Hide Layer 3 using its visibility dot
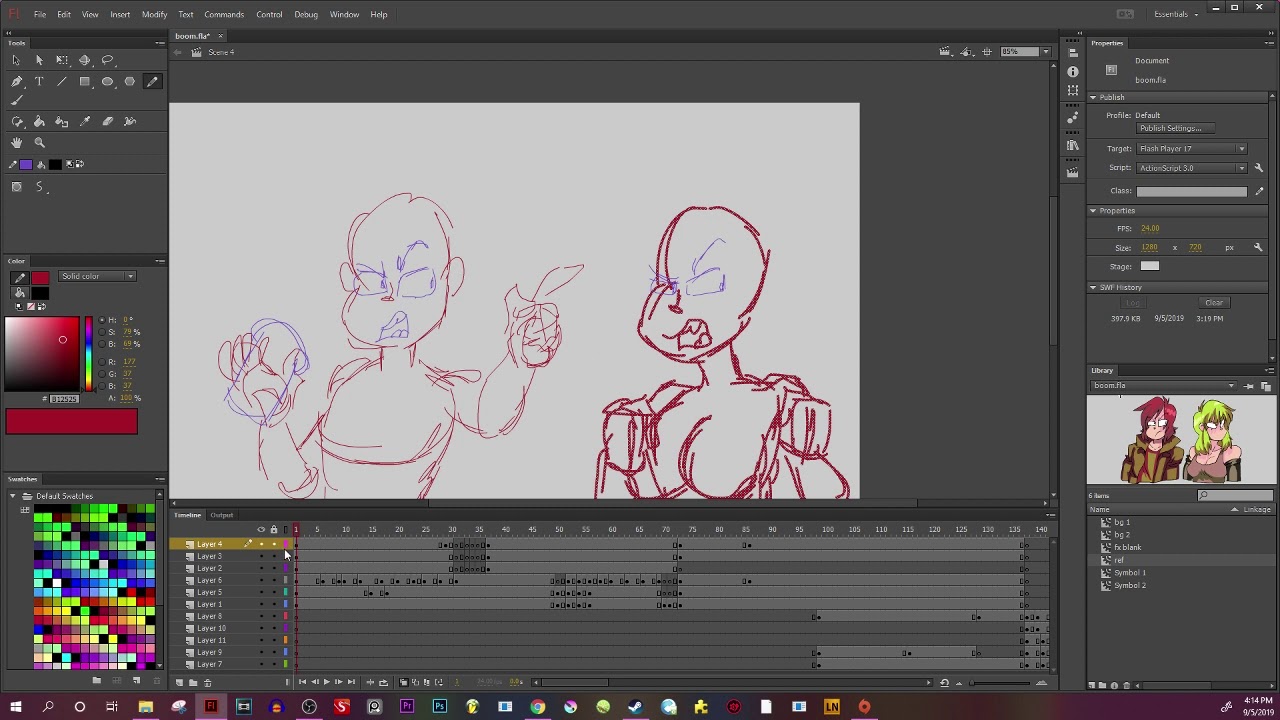The height and width of the screenshot is (720, 1280). click(261, 557)
